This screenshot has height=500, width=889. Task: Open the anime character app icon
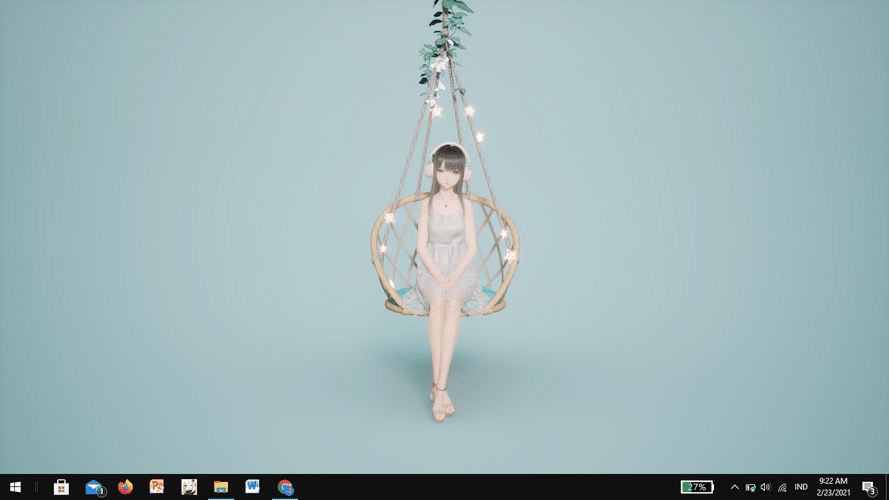tap(189, 487)
